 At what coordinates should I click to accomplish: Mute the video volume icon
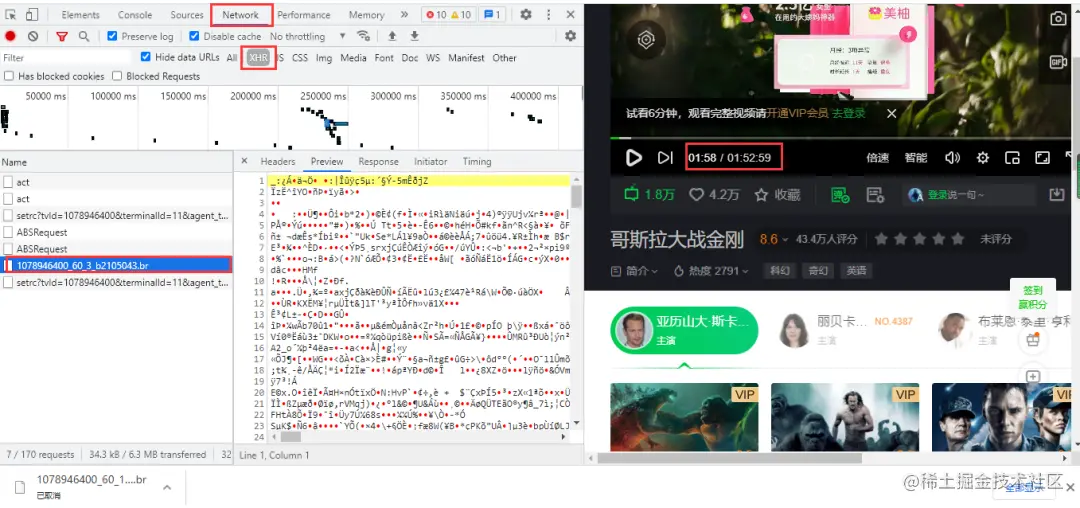tap(953, 158)
